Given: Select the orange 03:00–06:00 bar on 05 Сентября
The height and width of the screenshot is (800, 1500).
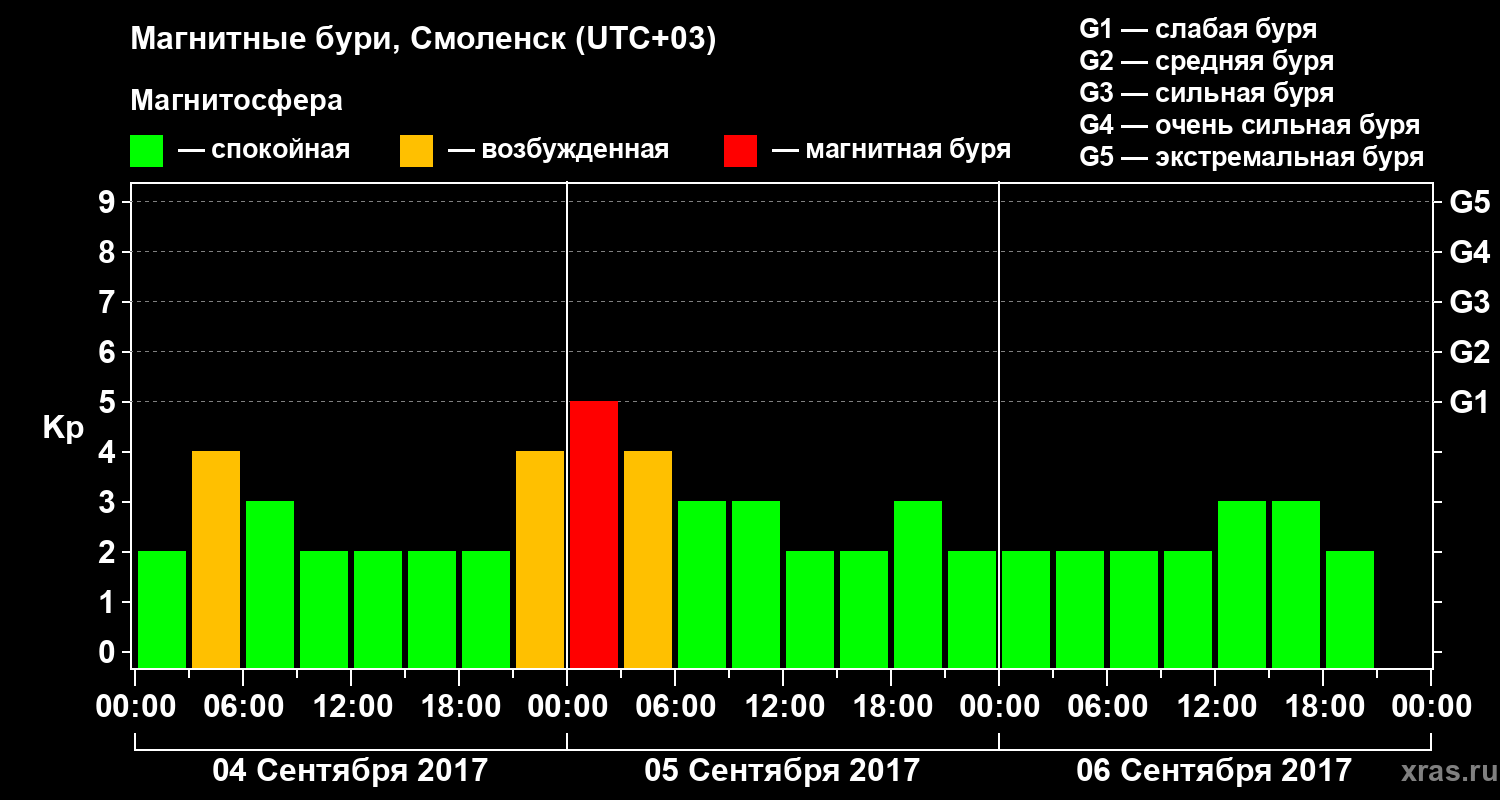Looking at the screenshot, I should pos(648,559).
